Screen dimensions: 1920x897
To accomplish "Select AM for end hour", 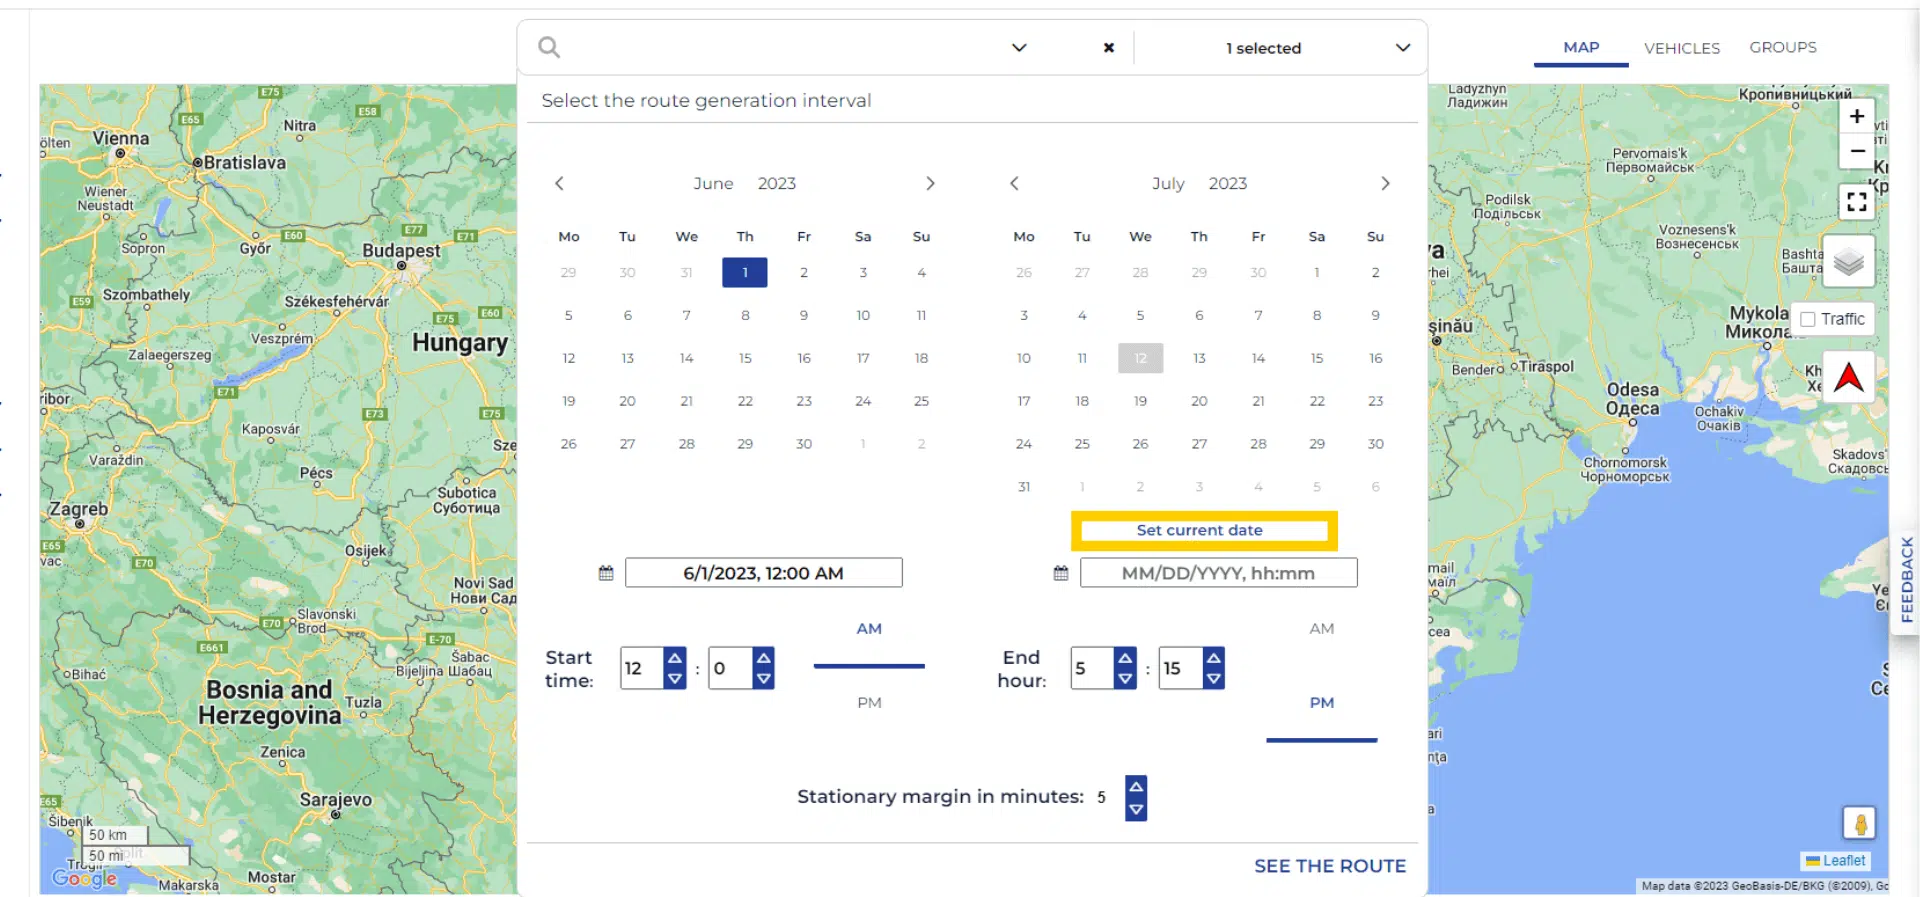I will [x=1322, y=629].
